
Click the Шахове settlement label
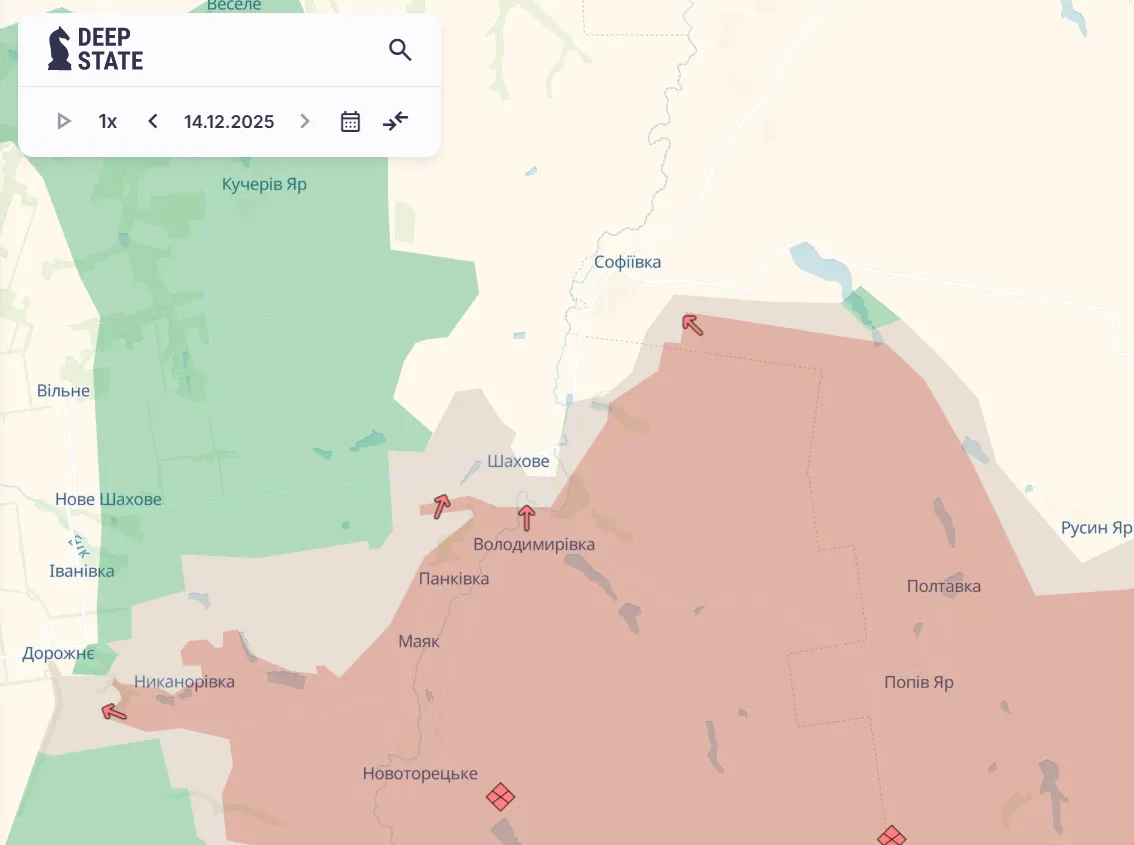coord(518,462)
